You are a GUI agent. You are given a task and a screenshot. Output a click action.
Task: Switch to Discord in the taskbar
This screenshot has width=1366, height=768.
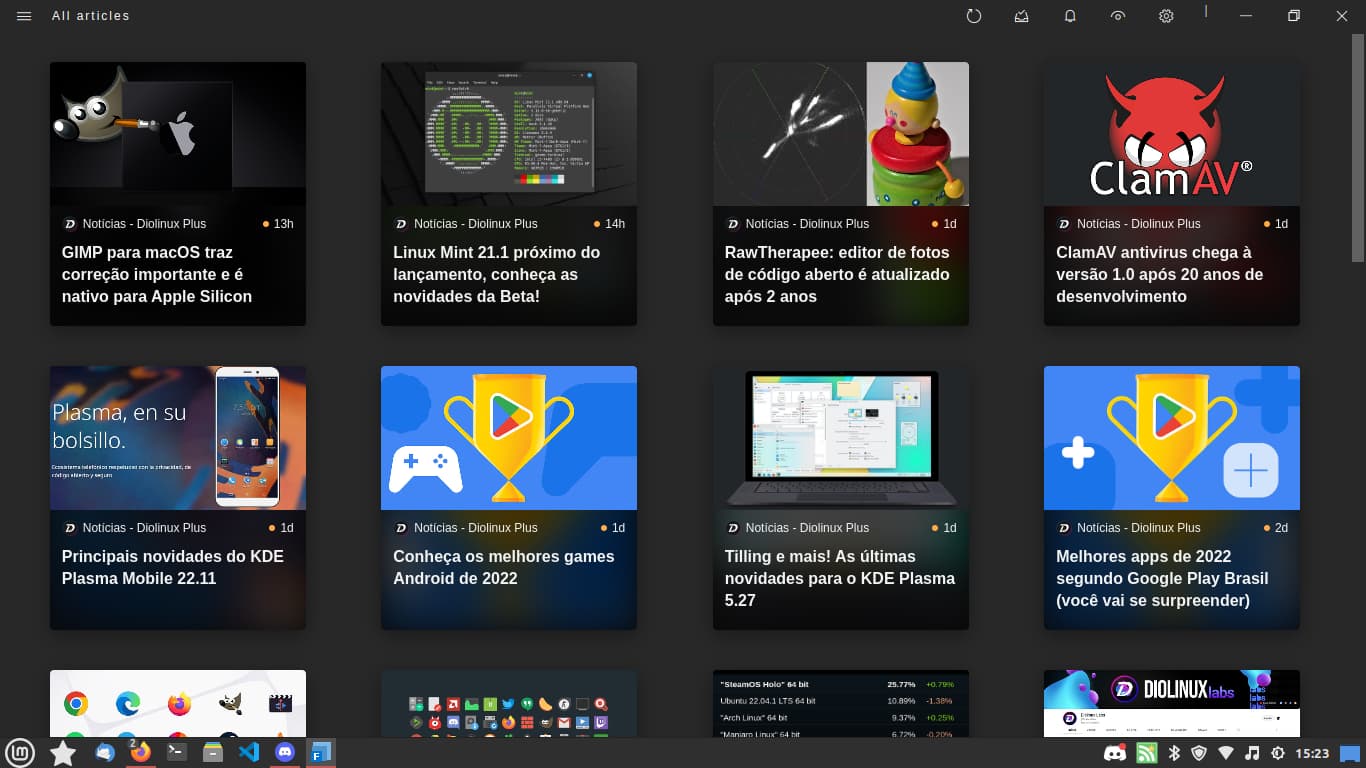285,752
